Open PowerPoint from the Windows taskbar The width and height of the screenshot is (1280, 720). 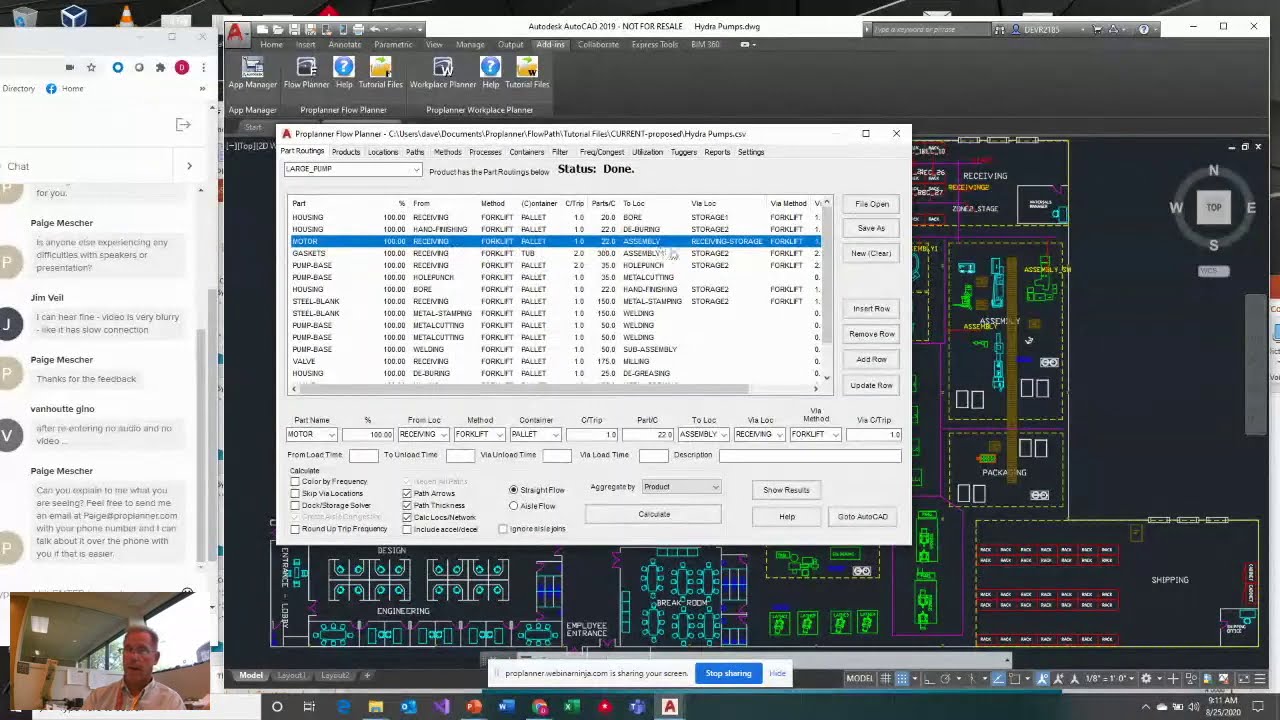(x=473, y=707)
